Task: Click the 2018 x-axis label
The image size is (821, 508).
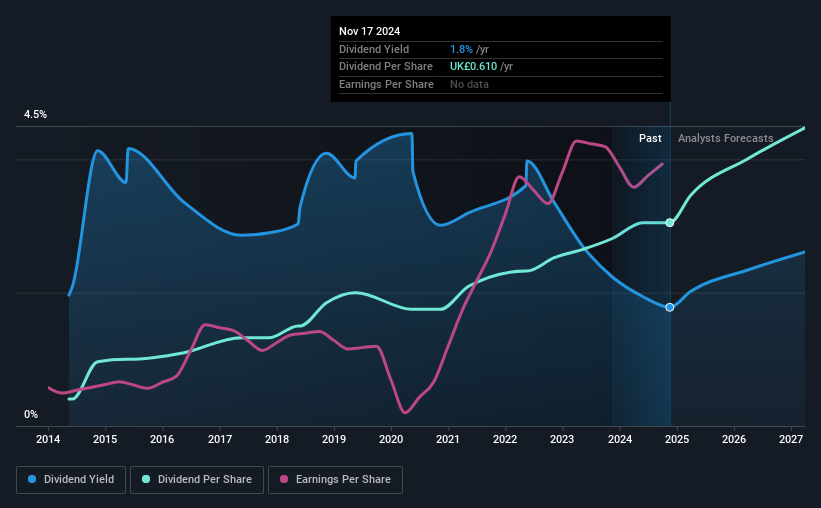Action: 276,439
